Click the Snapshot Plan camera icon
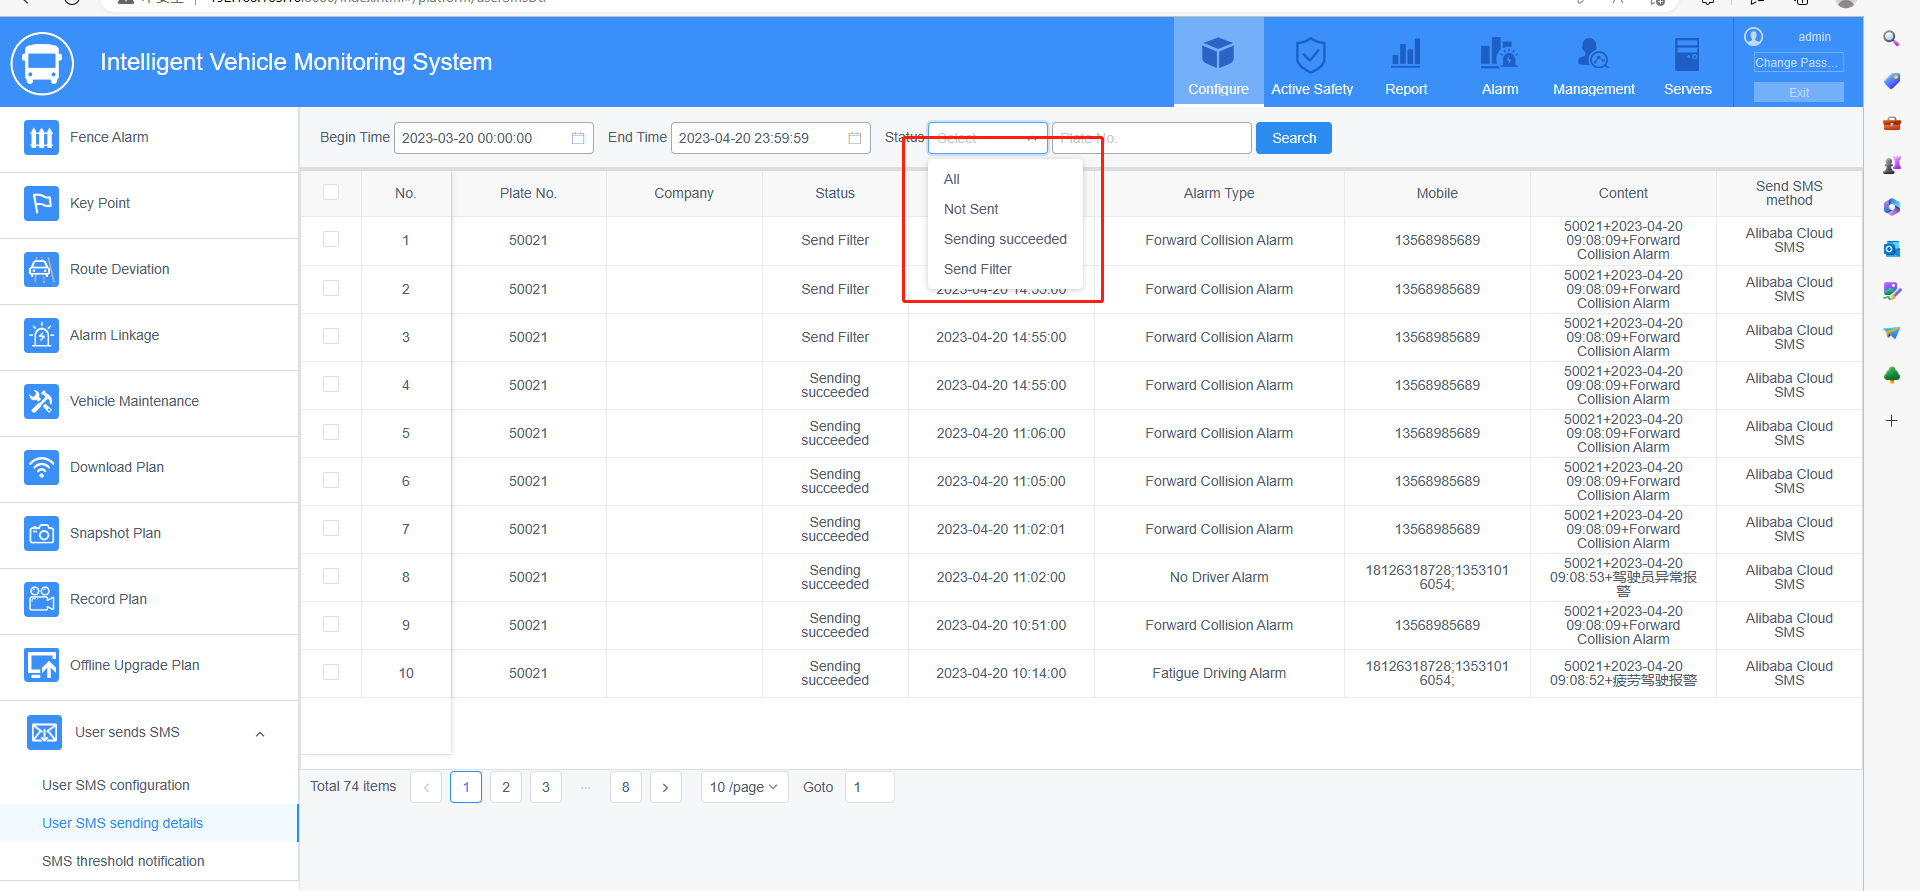The image size is (1920, 891). (x=41, y=534)
